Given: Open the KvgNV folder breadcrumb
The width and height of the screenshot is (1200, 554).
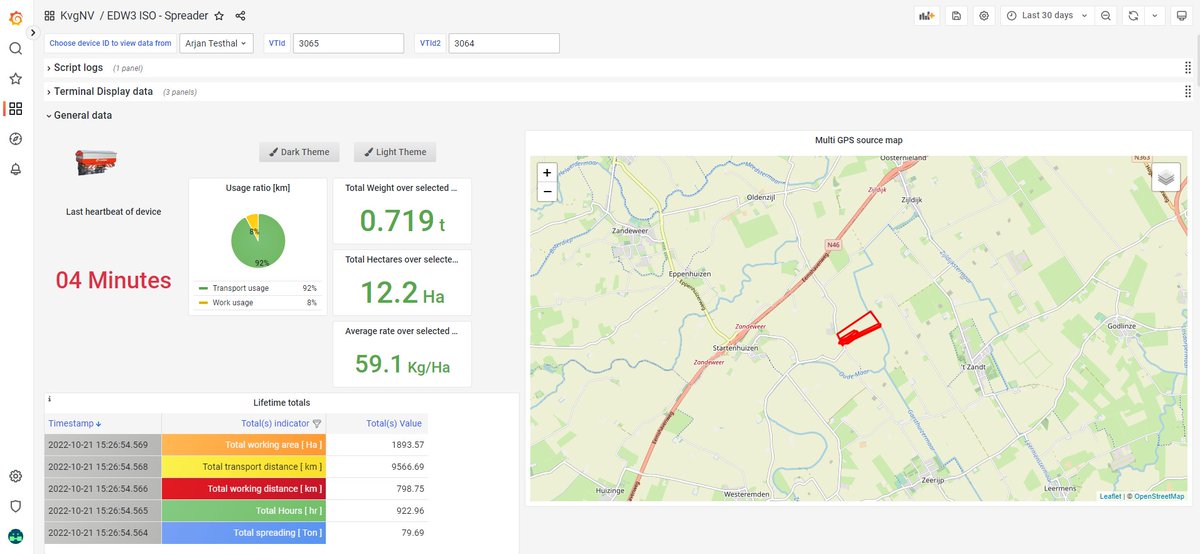Looking at the screenshot, I should pyautogui.click(x=78, y=16).
